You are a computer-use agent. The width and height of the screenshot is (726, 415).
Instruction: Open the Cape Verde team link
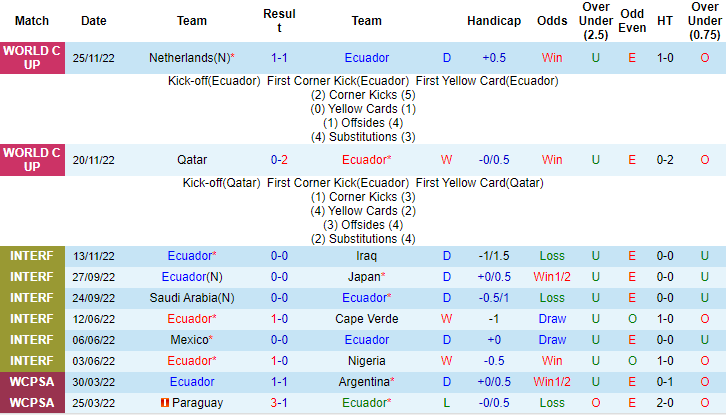click(366, 319)
